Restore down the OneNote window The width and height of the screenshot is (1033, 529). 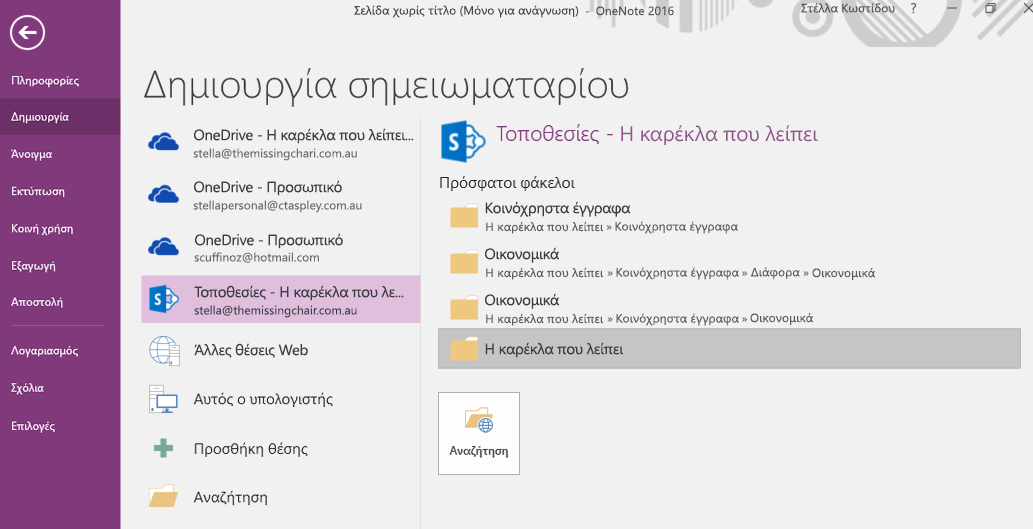point(990,9)
